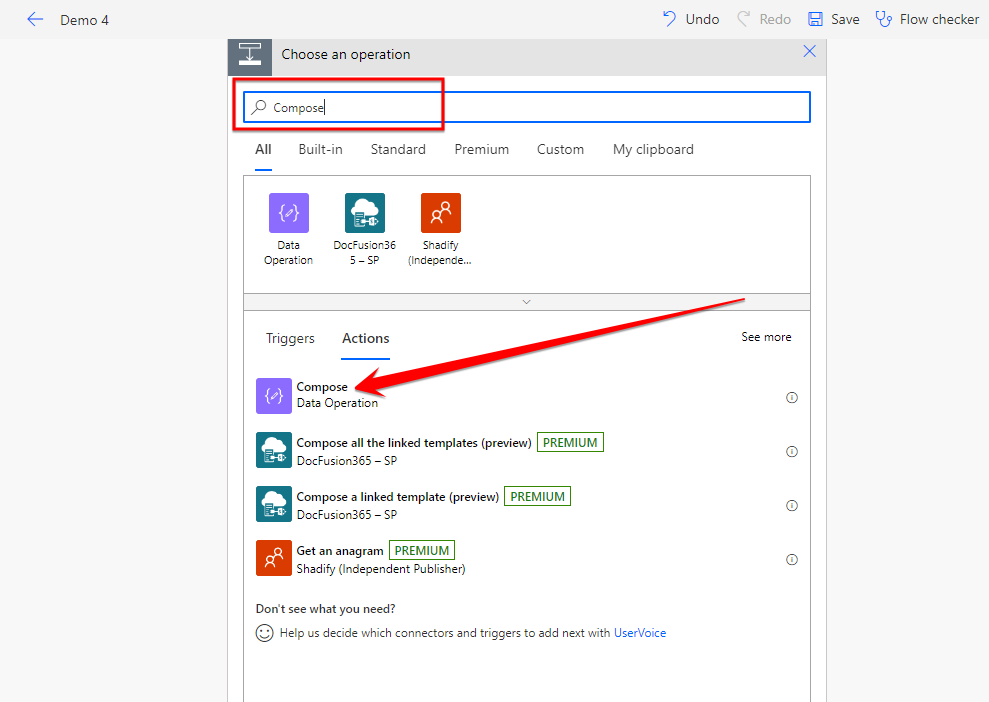This screenshot has width=989, height=702.
Task: Select the DocFusion365 – SP connector icon
Action: pyautogui.click(x=365, y=213)
